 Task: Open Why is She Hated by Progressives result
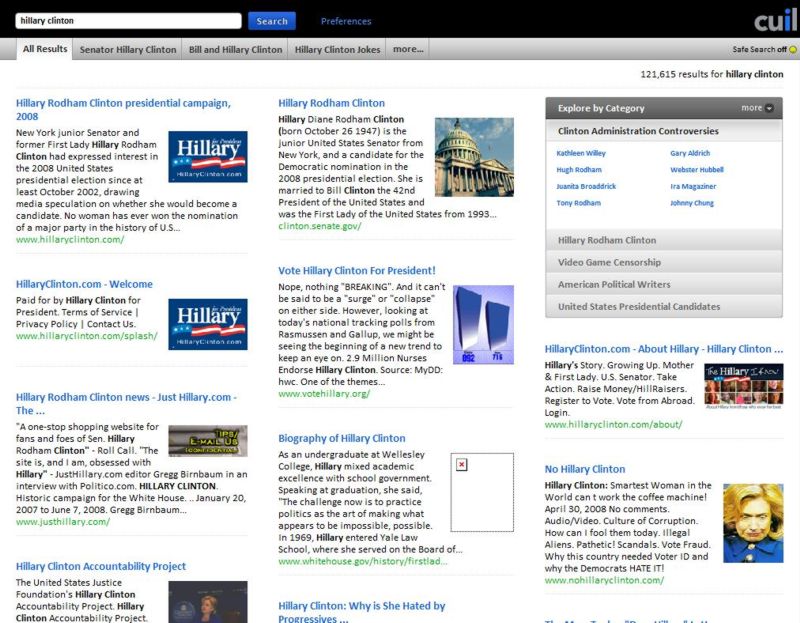coord(361,611)
